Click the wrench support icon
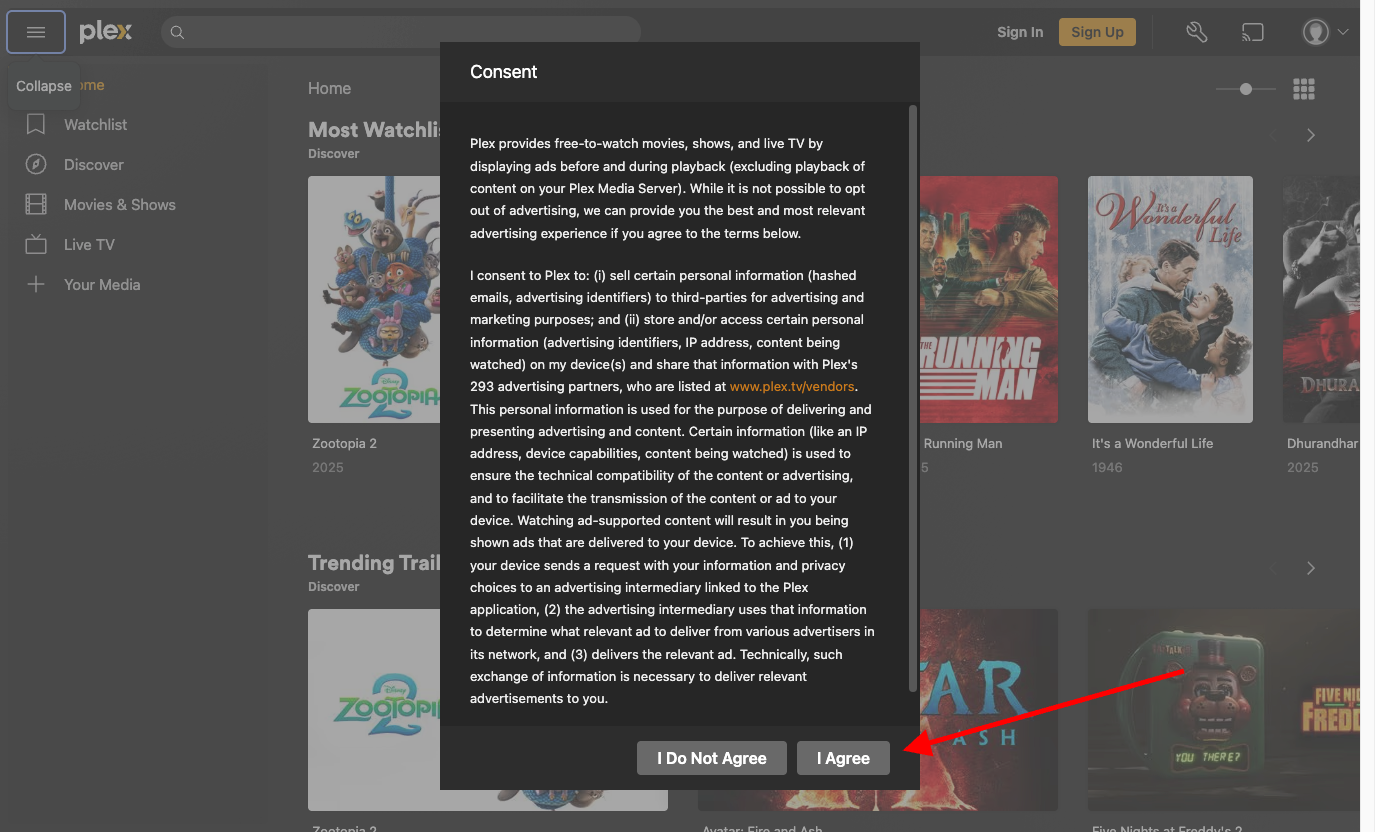 click(x=1196, y=31)
